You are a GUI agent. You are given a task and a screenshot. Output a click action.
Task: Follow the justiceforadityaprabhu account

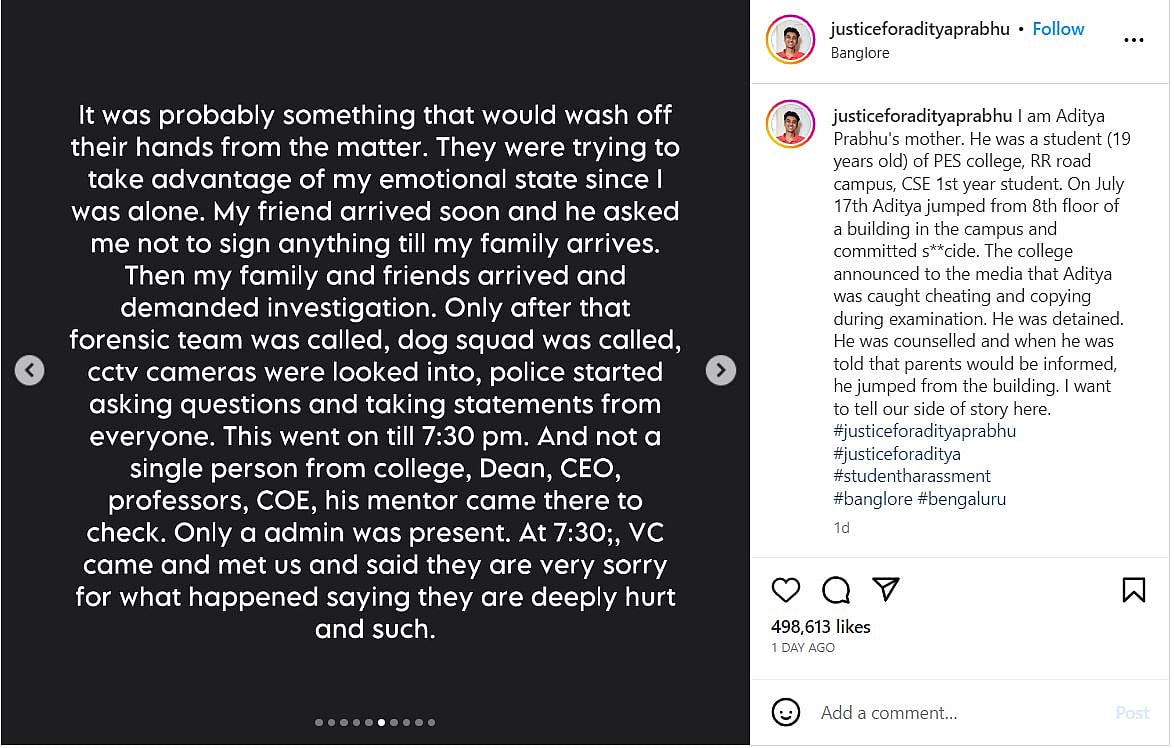coord(1058,29)
